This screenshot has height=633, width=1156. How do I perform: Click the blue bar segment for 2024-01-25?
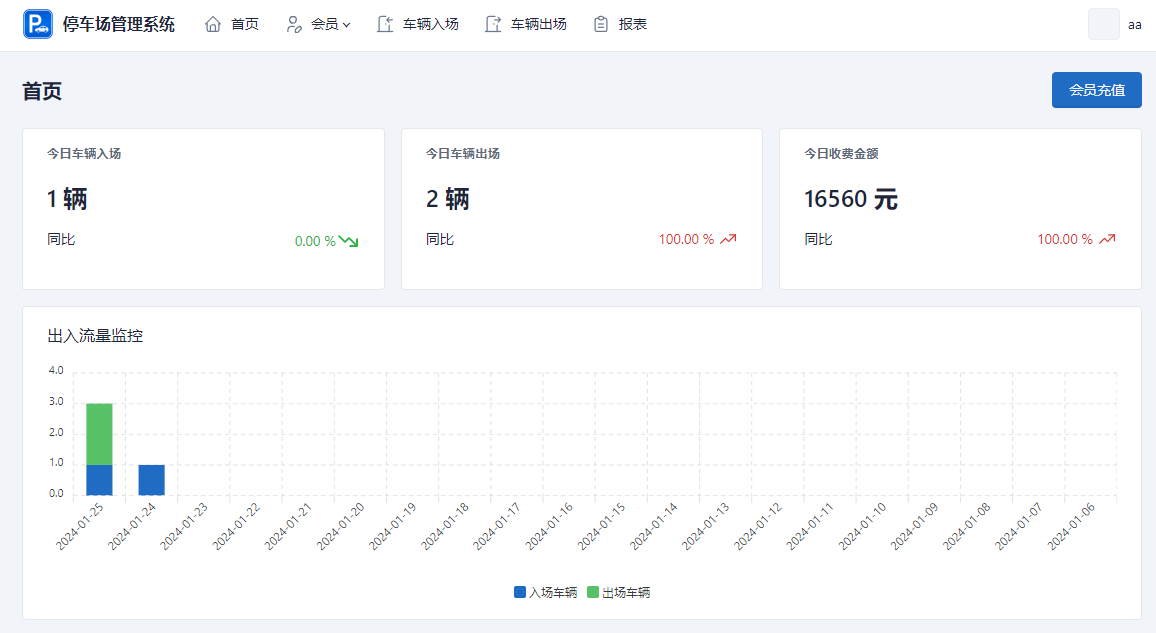click(100, 480)
